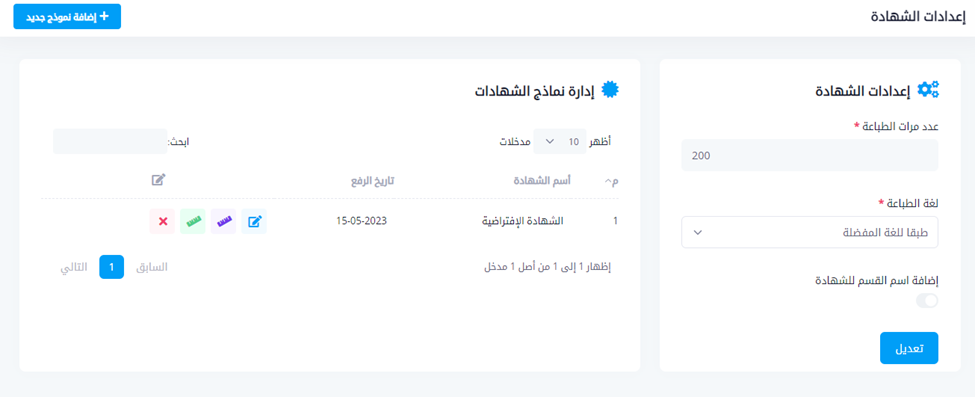
Task: Click the edit column header icon
Action: (159, 180)
